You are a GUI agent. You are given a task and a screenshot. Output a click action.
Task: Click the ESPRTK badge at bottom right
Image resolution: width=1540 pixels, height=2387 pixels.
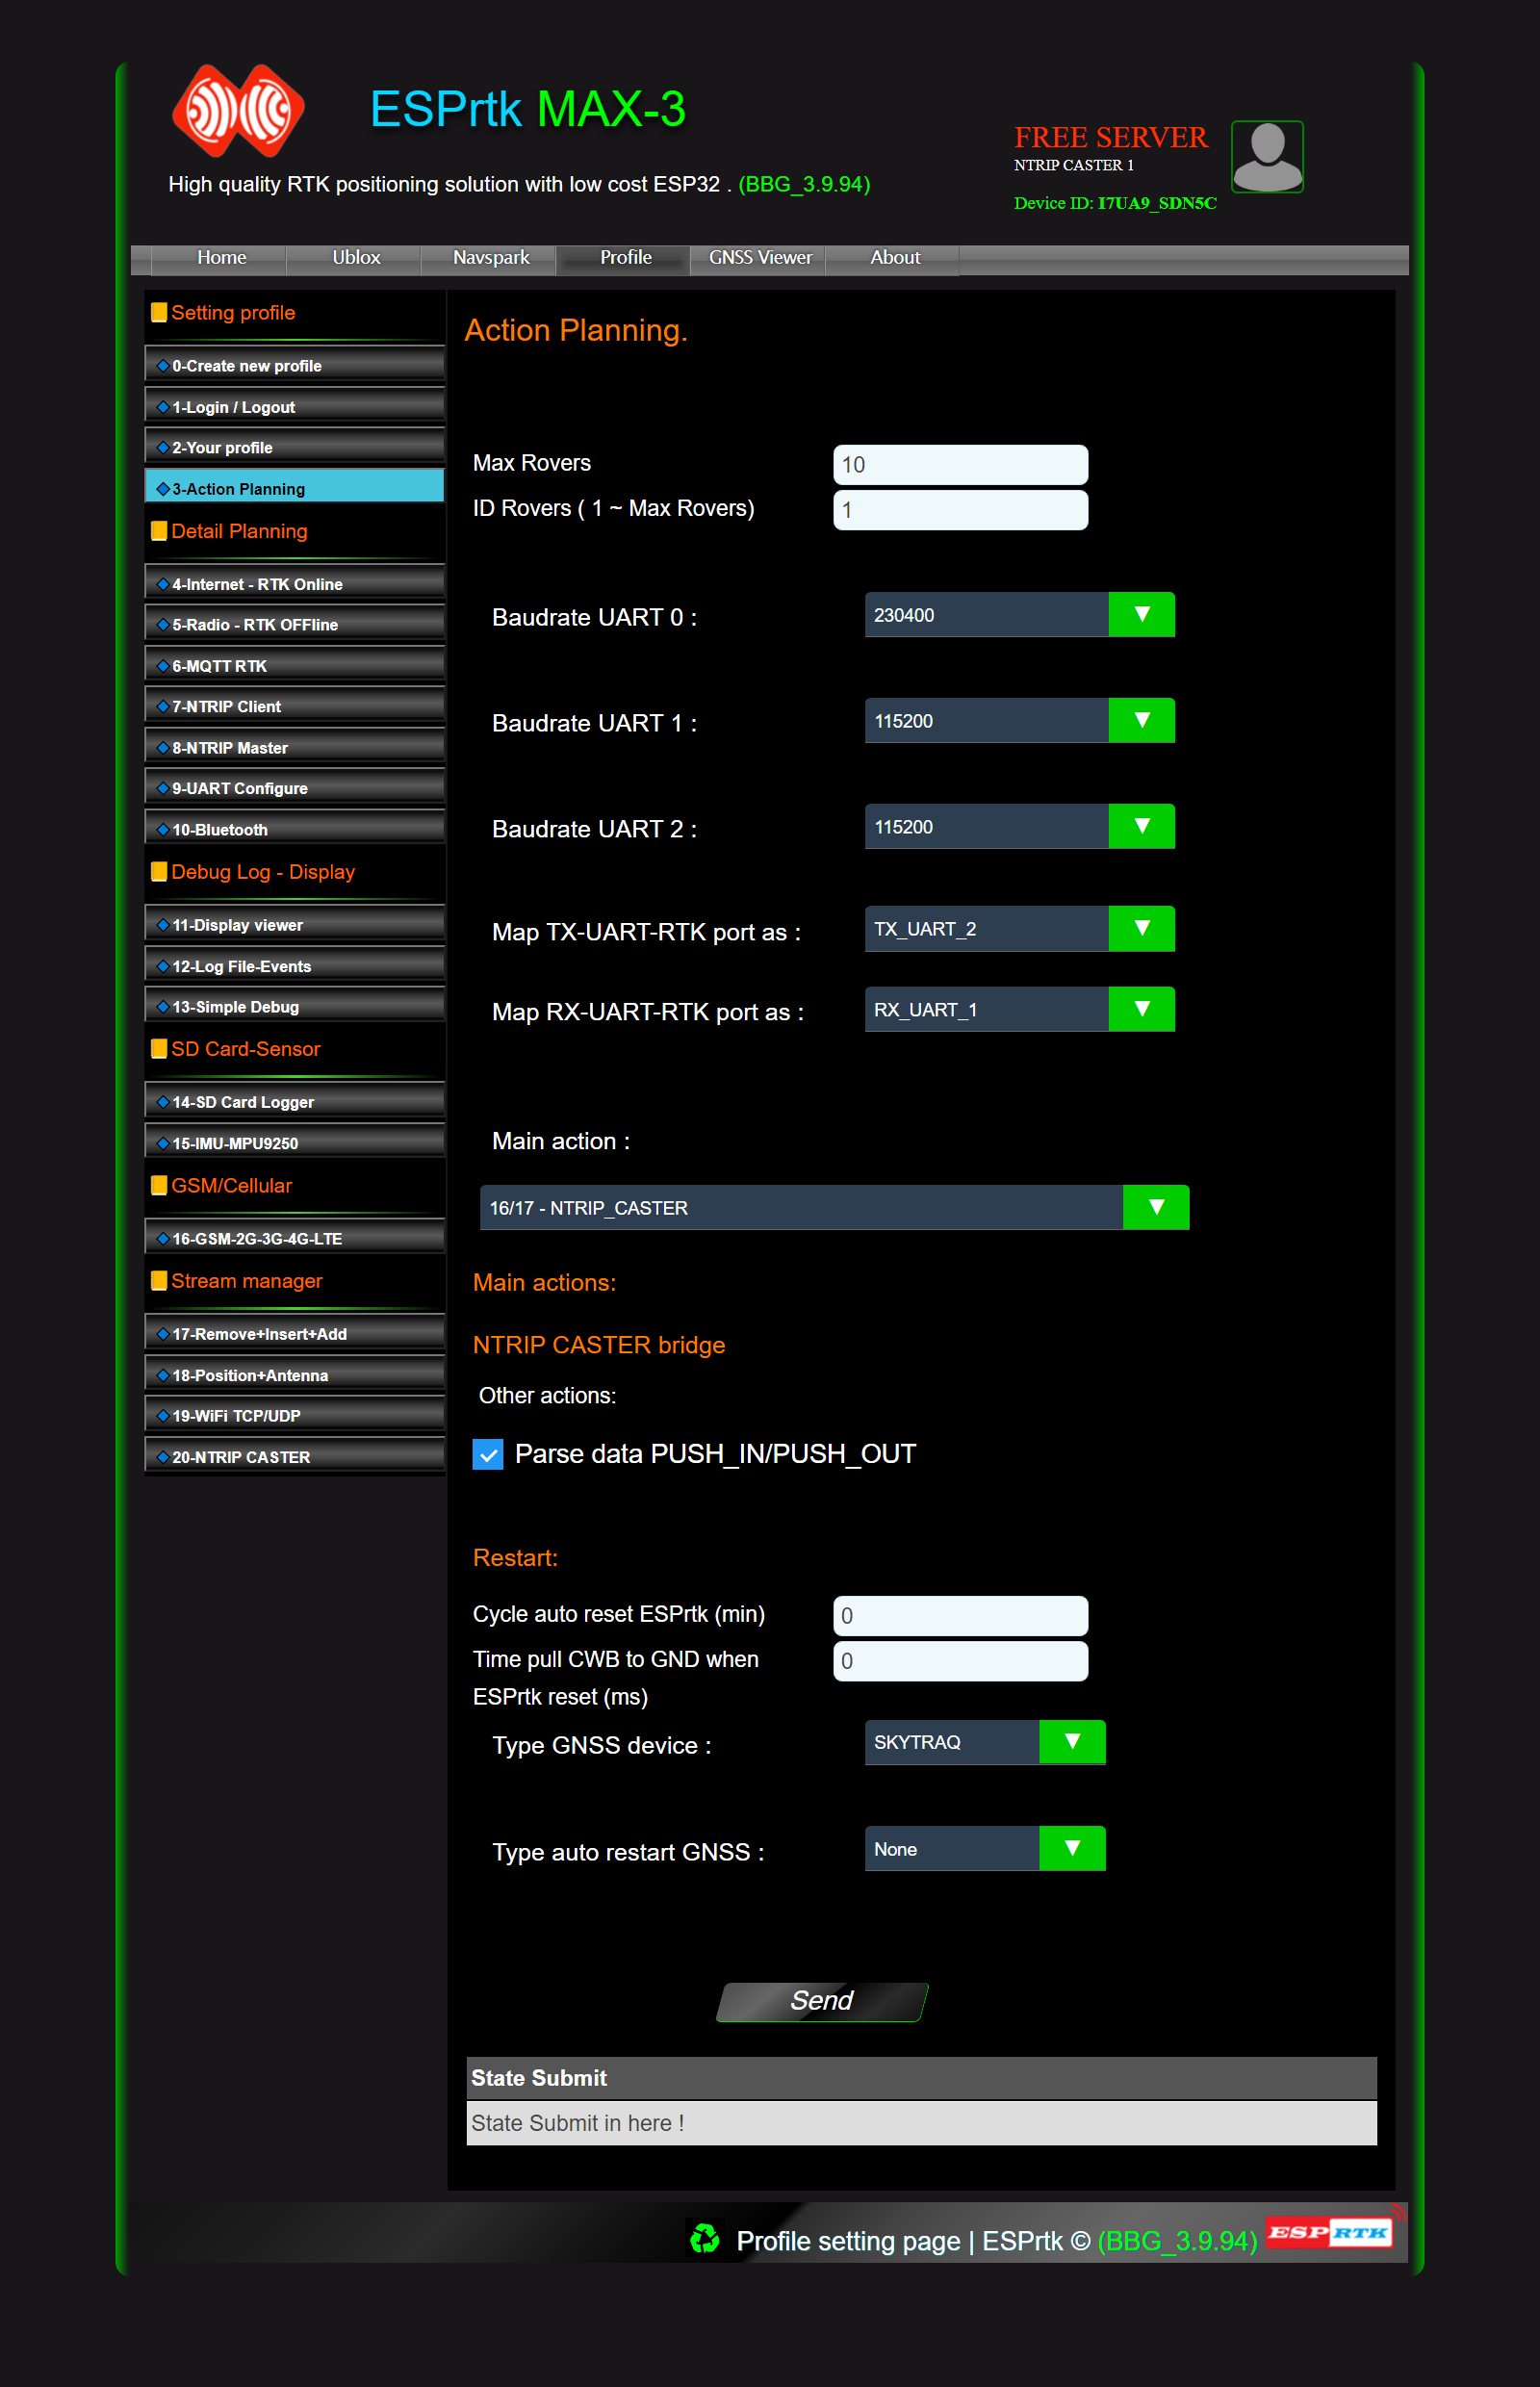[x=1328, y=2241]
